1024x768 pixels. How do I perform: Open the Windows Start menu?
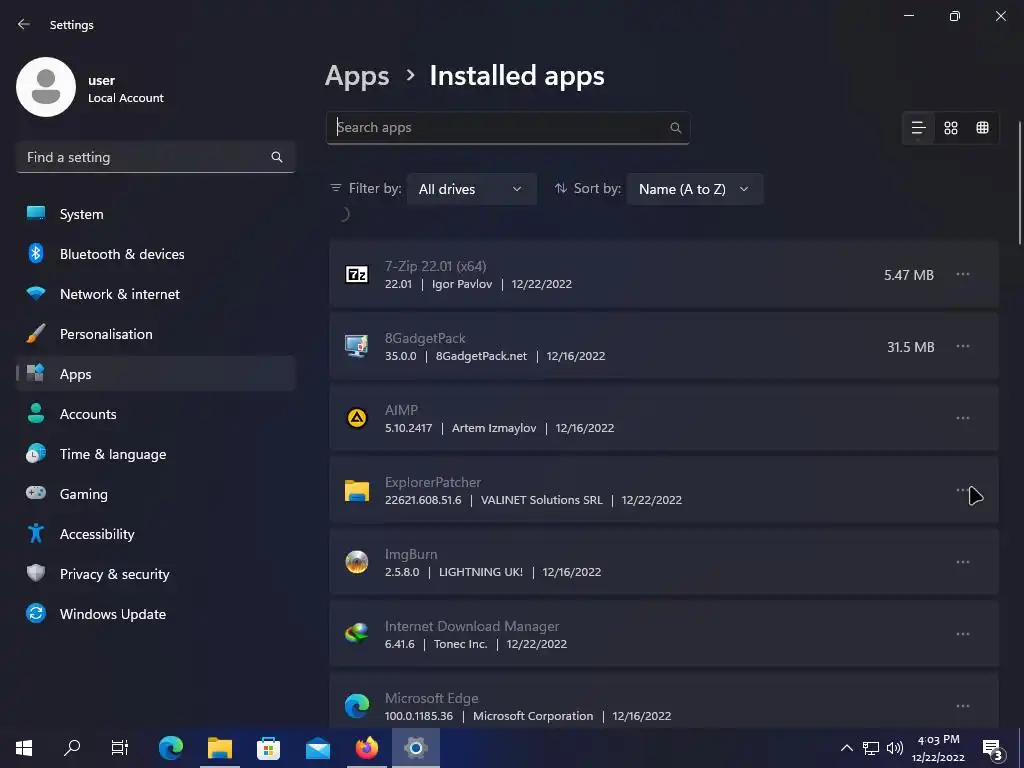(x=24, y=748)
